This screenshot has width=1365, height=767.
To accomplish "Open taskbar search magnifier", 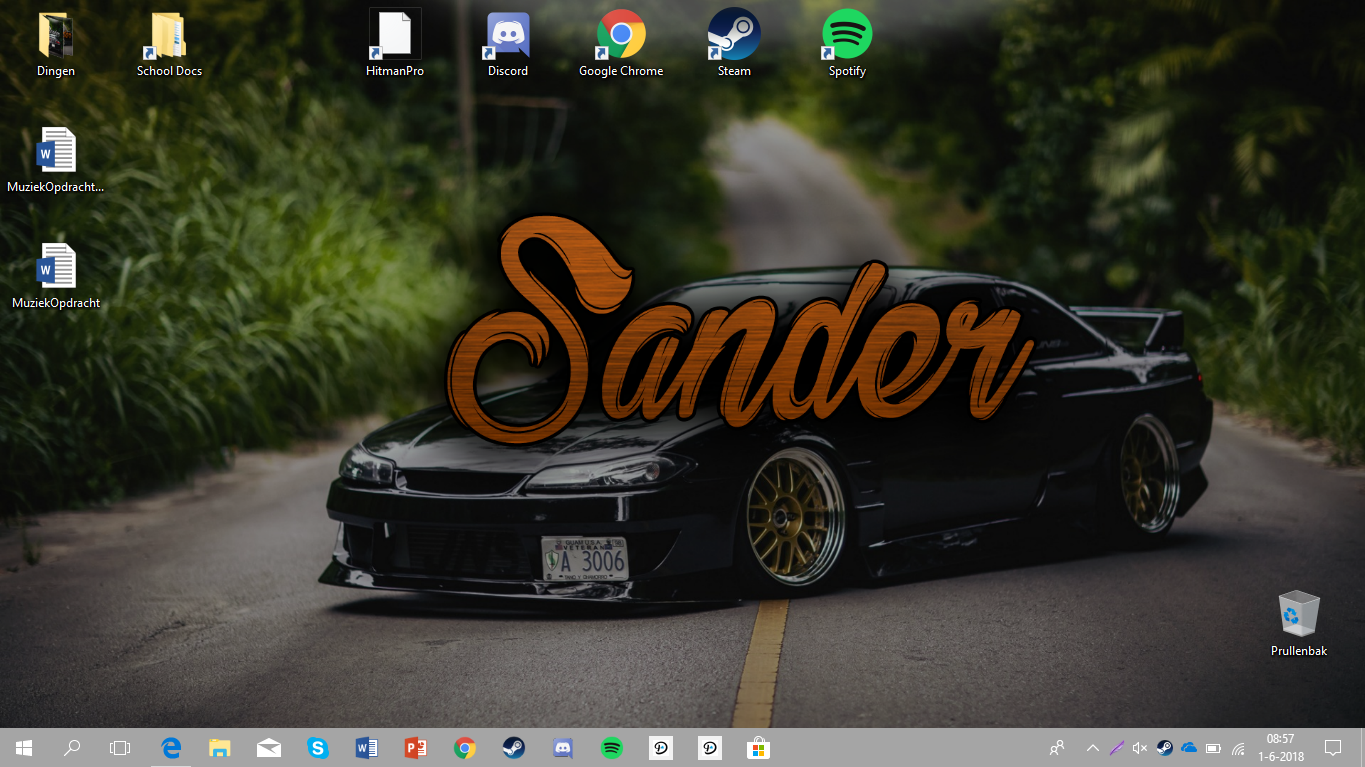I will [x=72, y=747].
